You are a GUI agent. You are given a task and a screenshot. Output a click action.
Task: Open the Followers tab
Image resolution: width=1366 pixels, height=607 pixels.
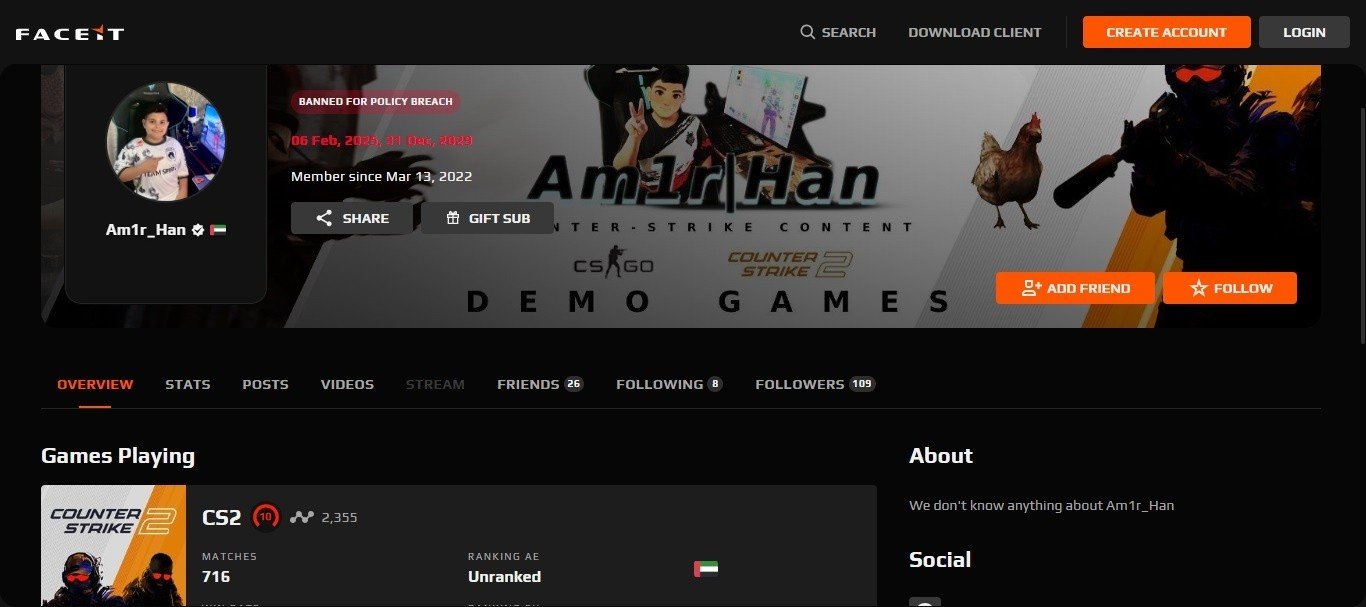pos(815,384)
